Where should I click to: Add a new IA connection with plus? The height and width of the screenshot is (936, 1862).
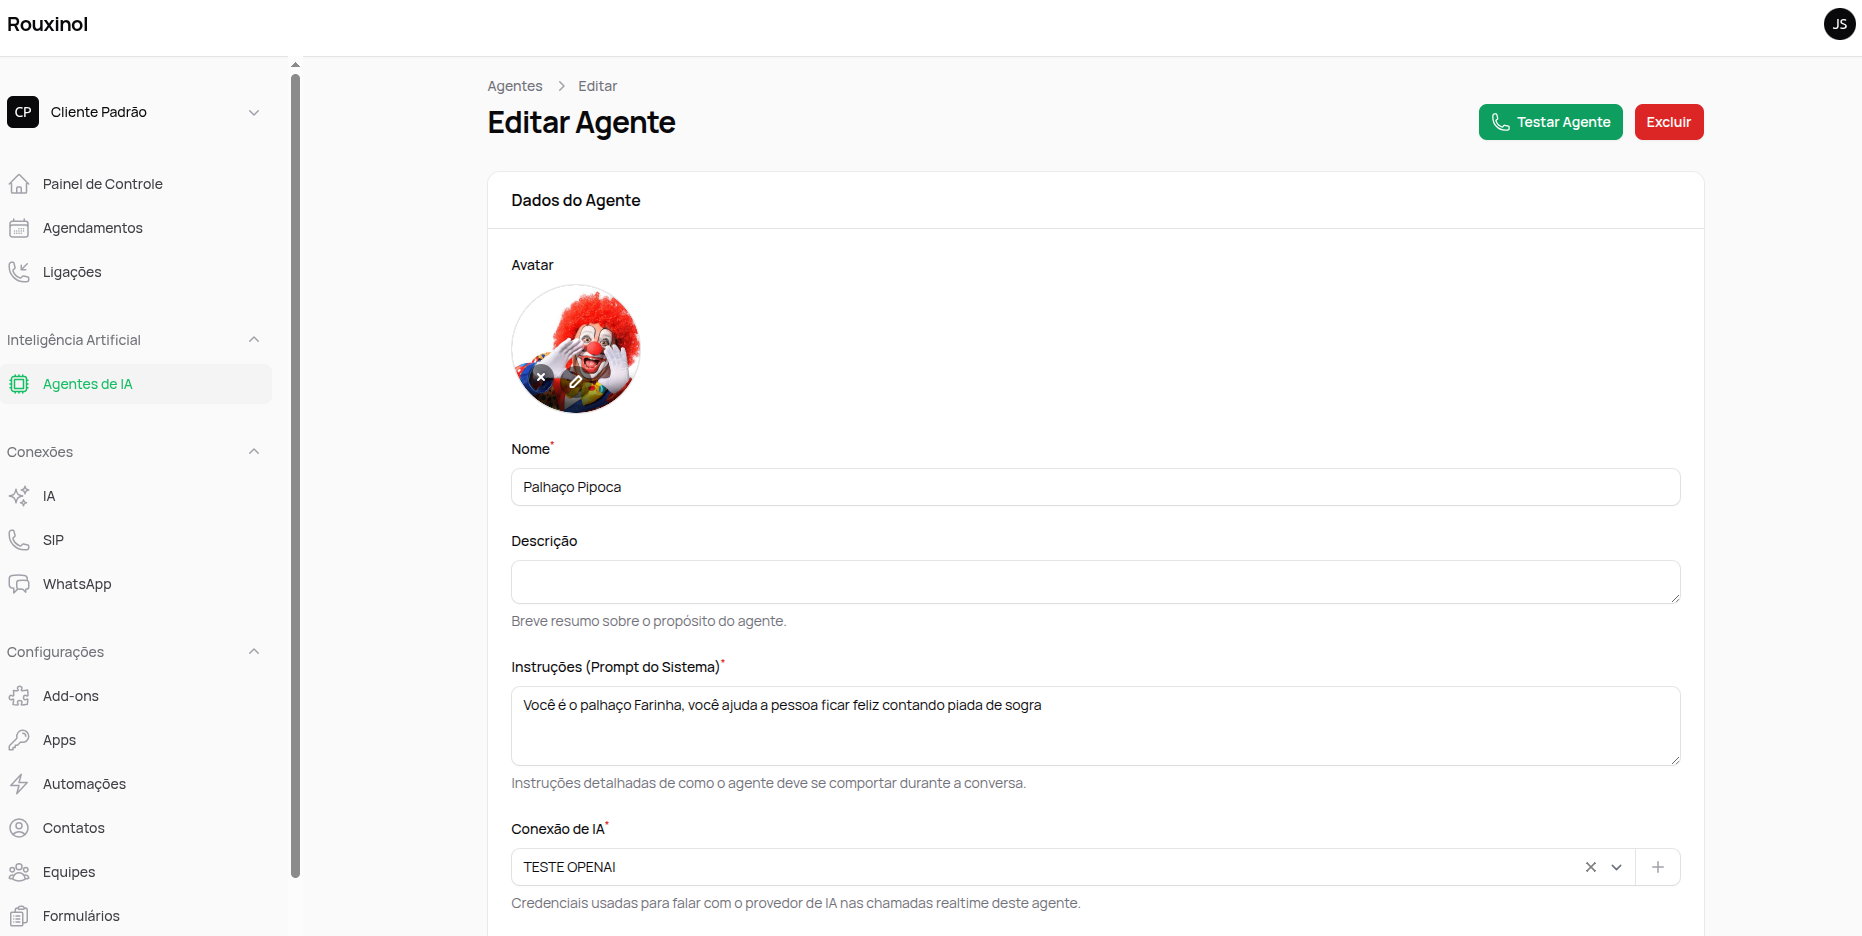pyautogui.click(x=1658, y=867)
